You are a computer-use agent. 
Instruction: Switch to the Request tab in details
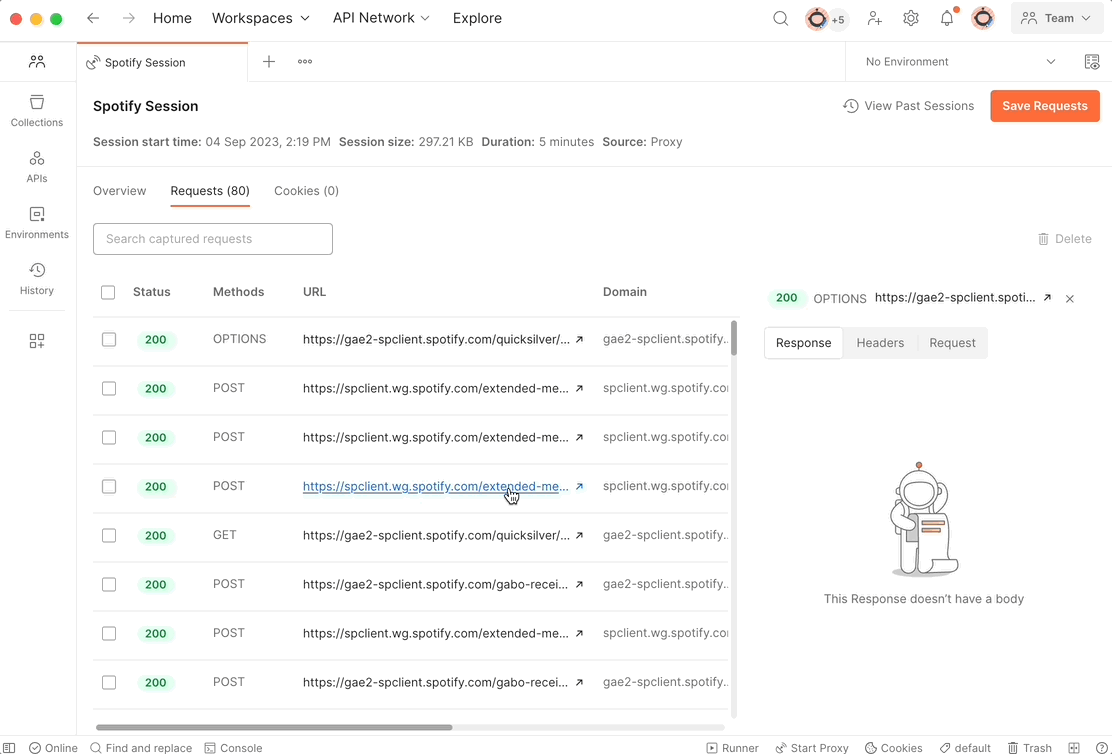pos(952,343)
